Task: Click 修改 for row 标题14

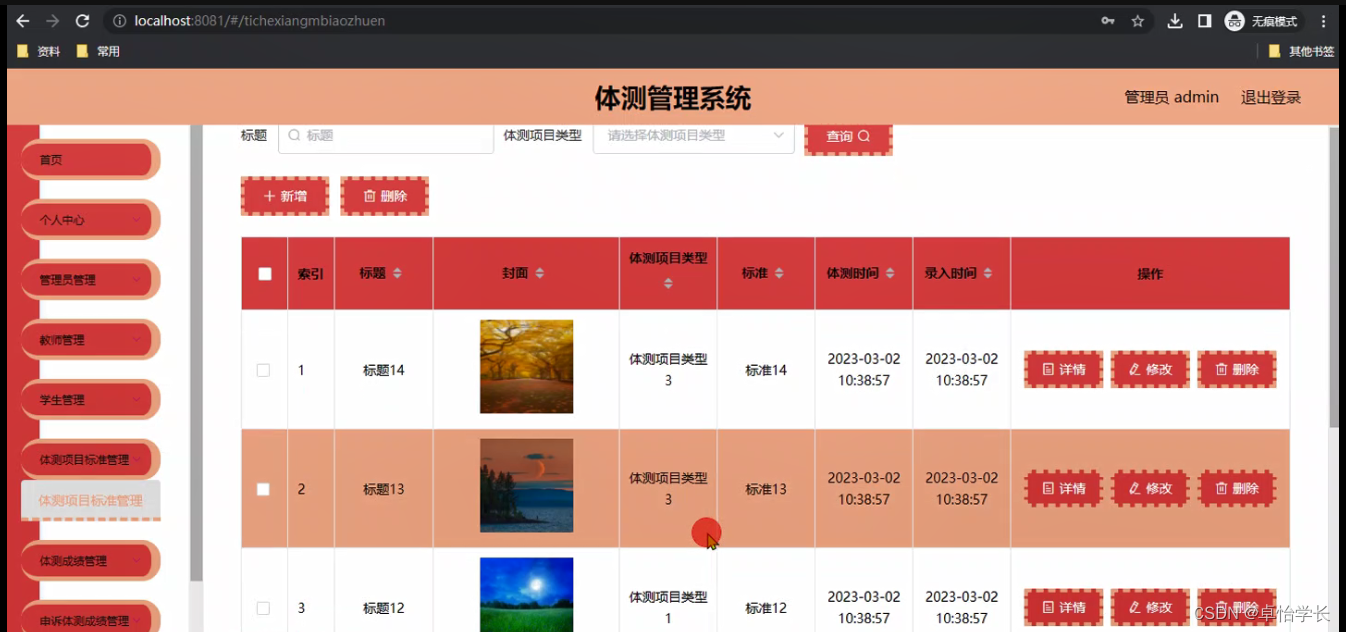Action: (1151, 369)
